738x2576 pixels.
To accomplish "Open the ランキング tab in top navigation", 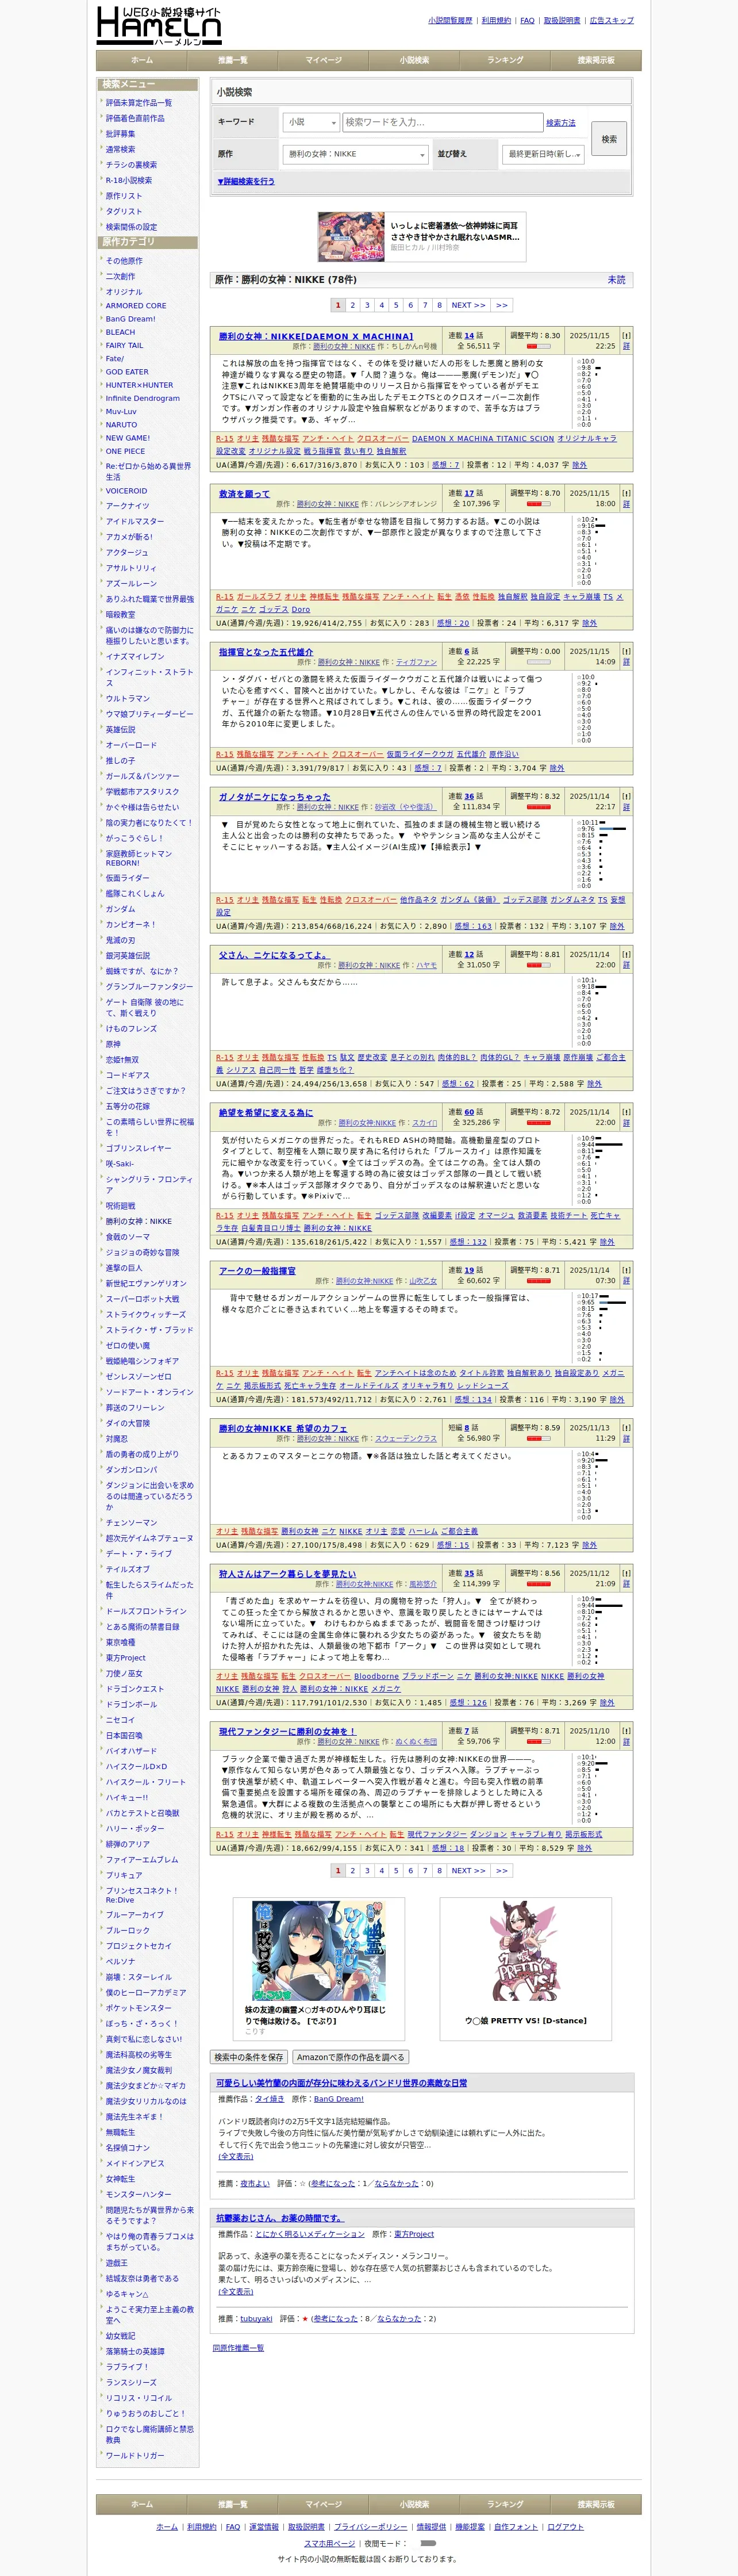I will tap(505, 60).
